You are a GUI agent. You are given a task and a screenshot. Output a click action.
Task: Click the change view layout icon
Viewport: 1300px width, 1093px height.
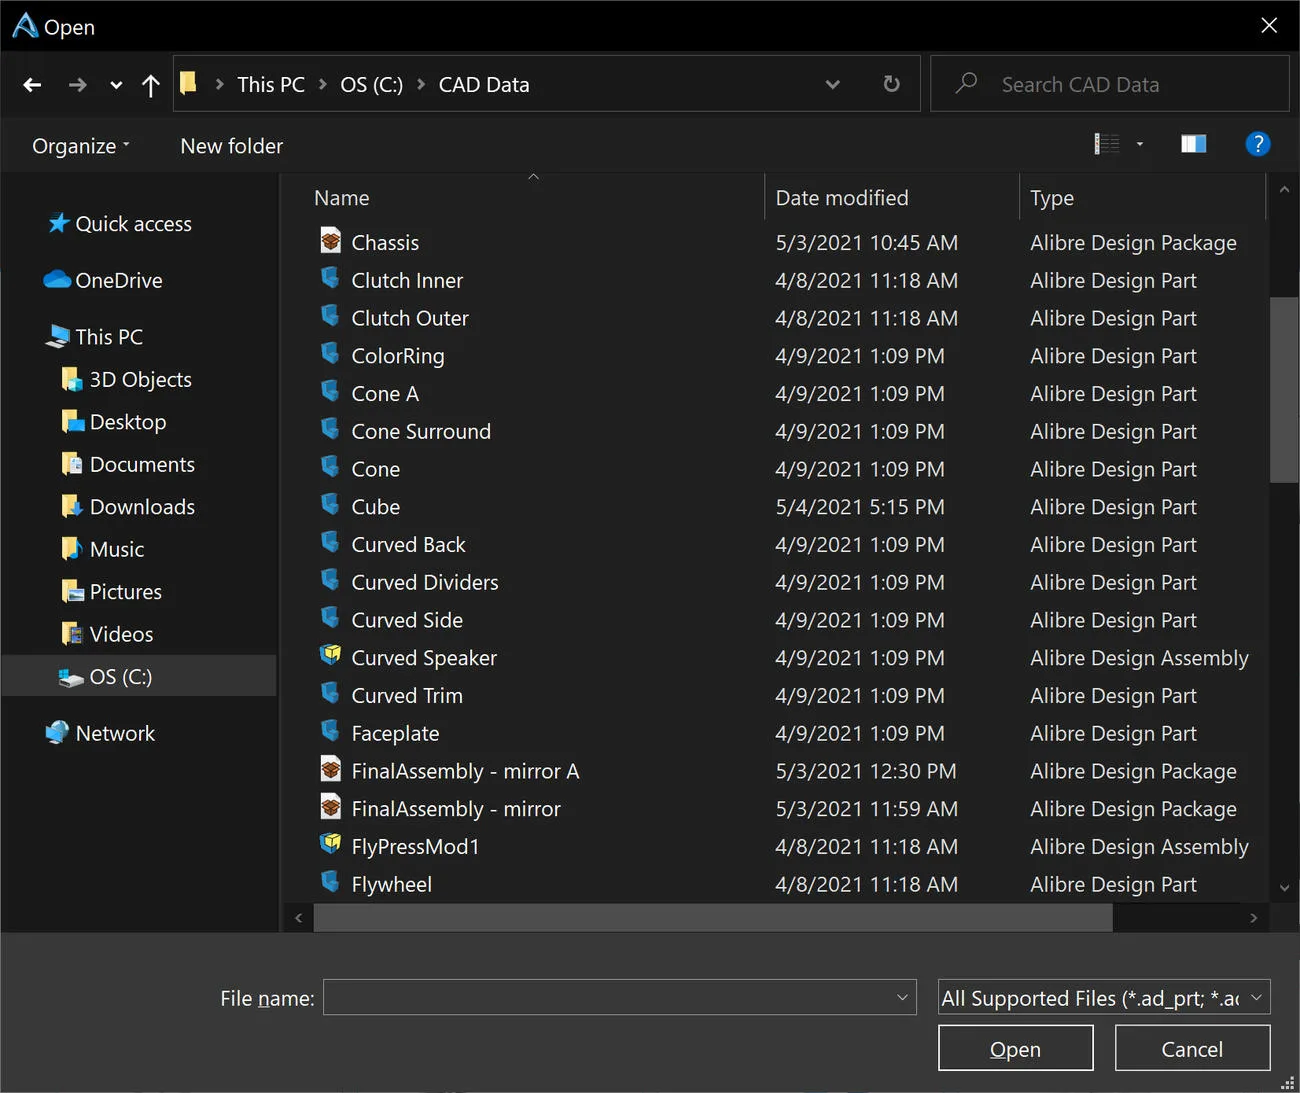tap(1107, 144)
